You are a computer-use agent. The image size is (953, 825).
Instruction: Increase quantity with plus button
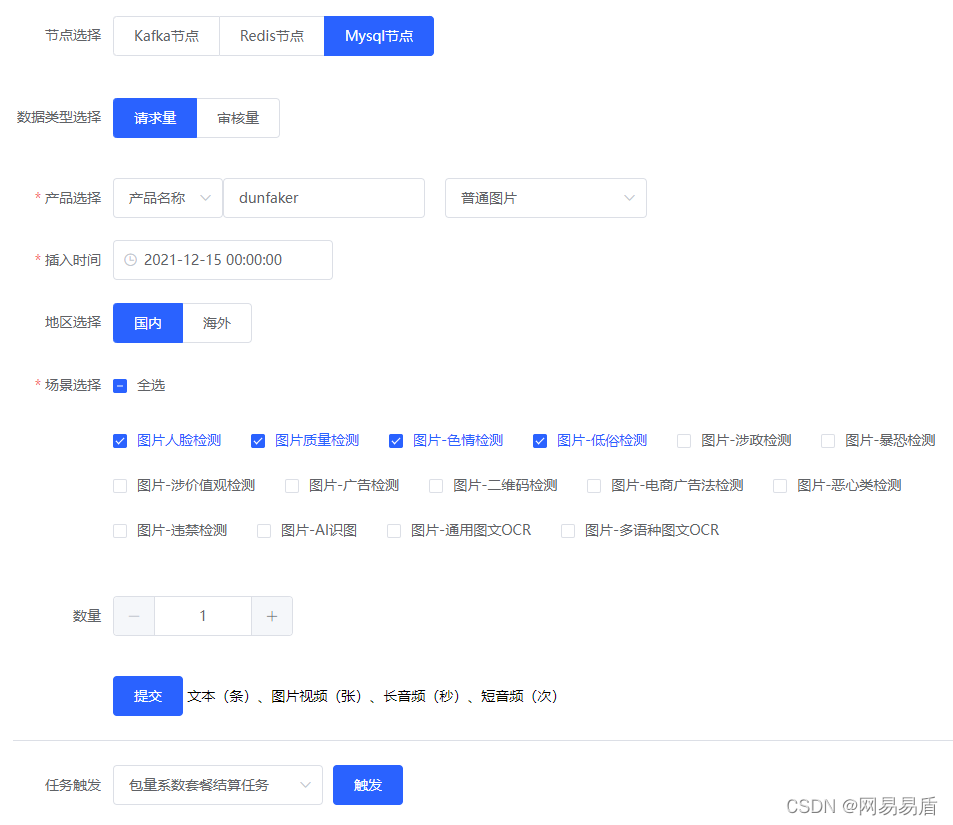272,616
